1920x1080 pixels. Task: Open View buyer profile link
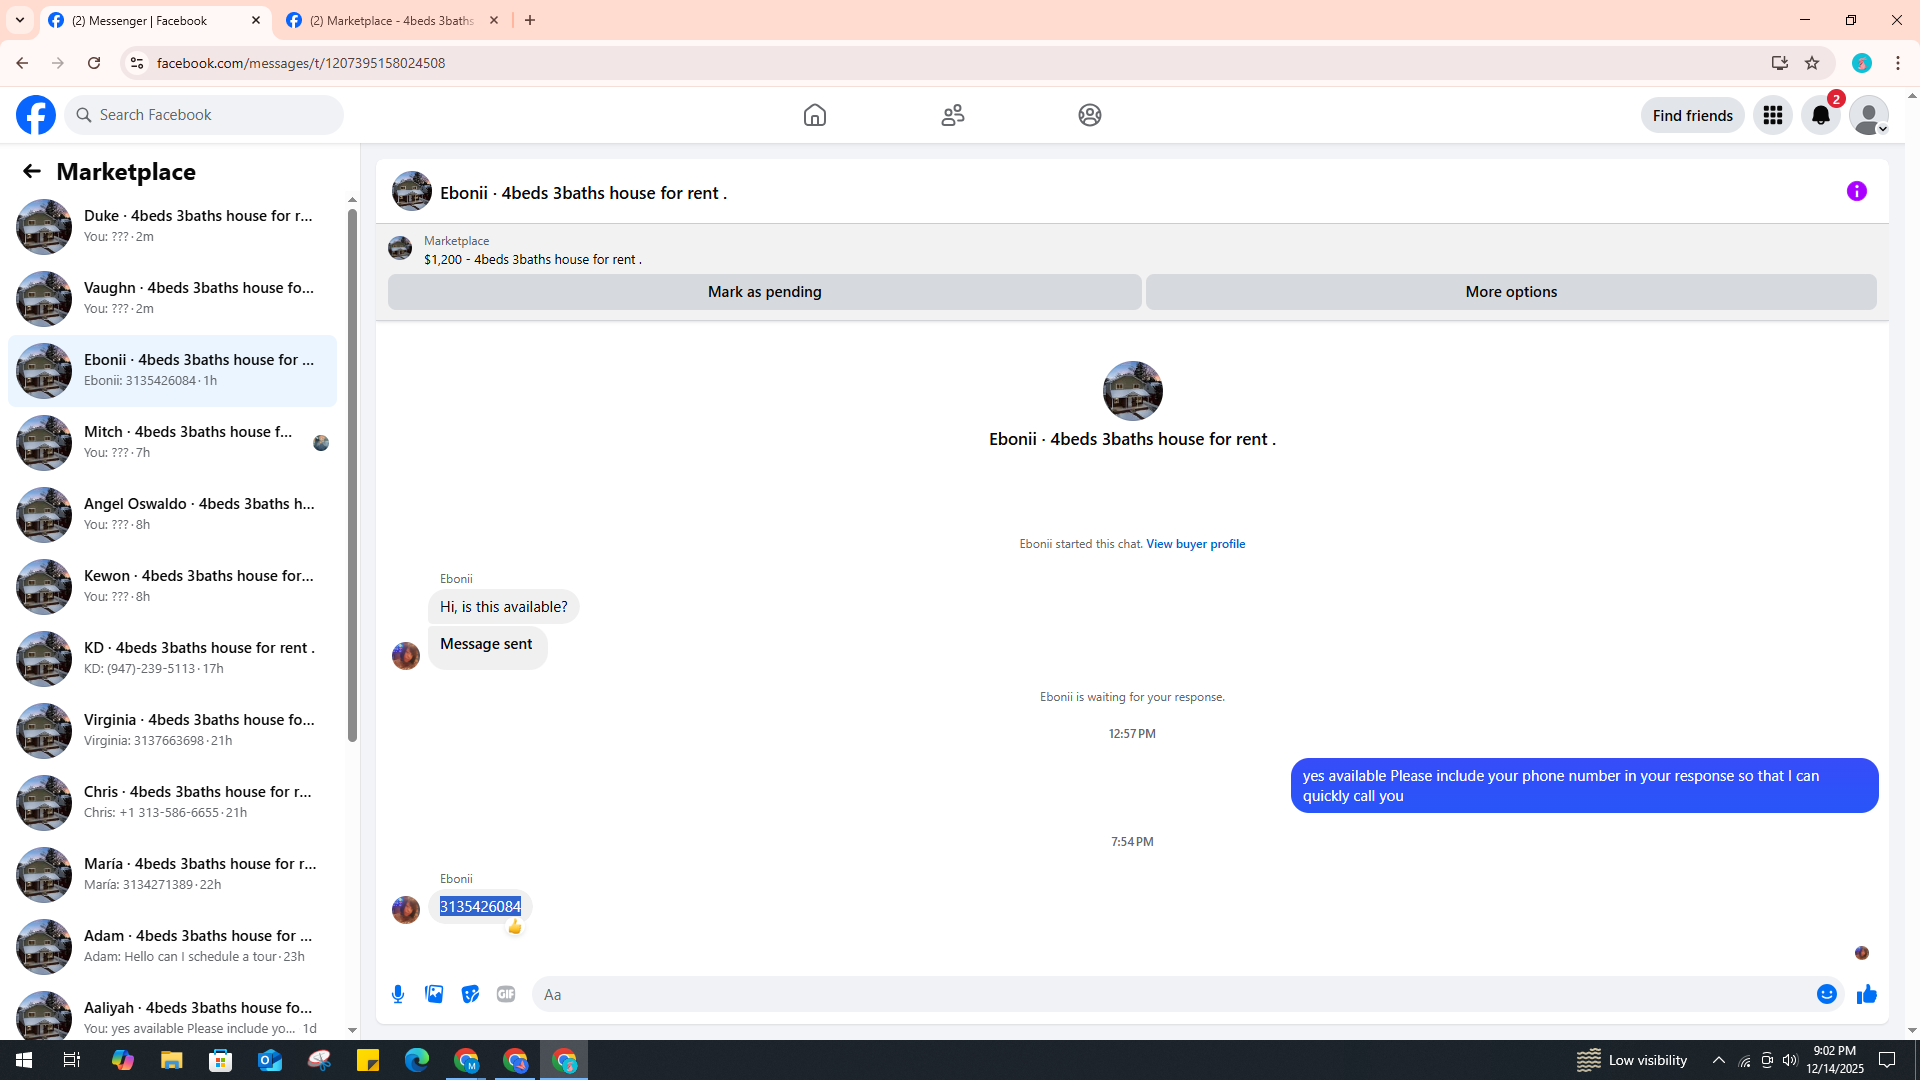[x=1195, y=544]
